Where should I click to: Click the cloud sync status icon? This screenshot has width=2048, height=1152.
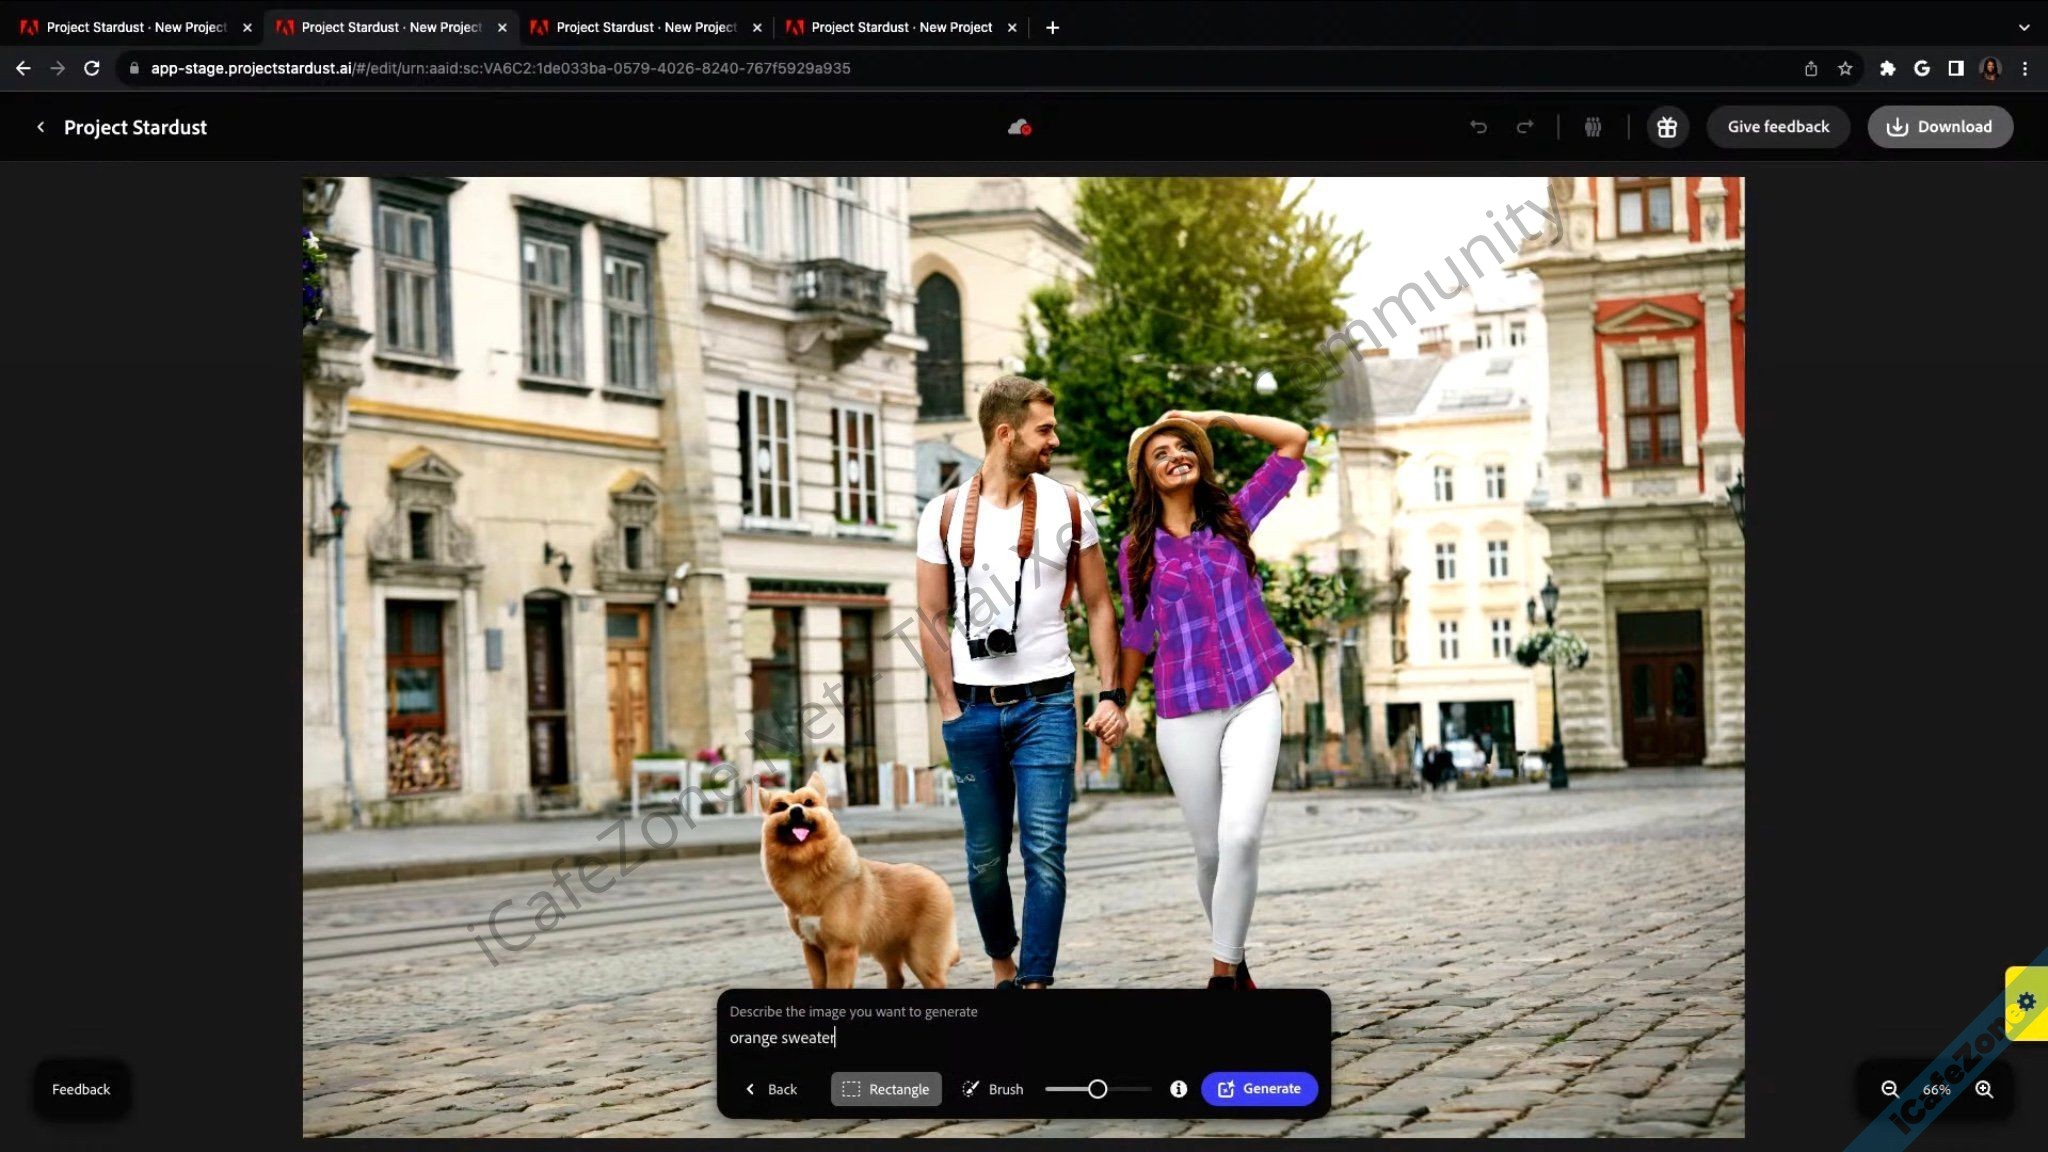[x=1019, y=127]
